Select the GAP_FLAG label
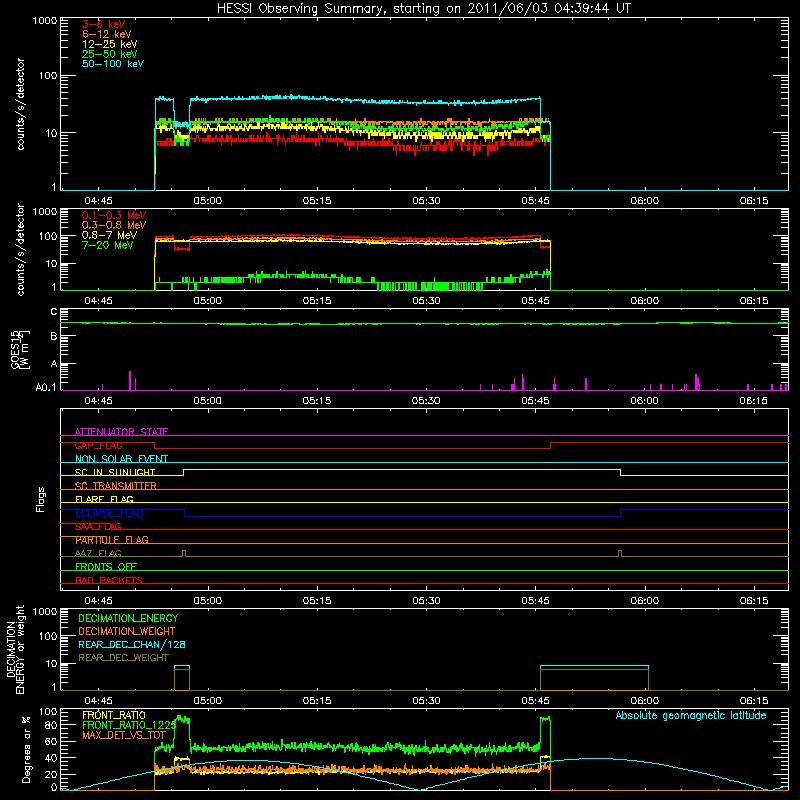 pos(98,445)
